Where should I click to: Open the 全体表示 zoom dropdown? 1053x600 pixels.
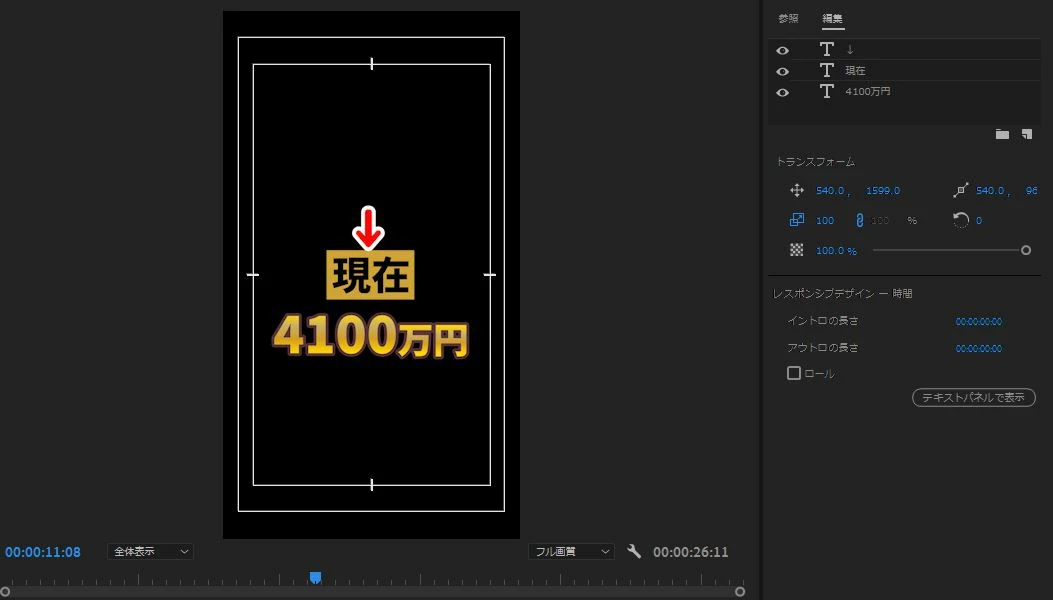150,552
